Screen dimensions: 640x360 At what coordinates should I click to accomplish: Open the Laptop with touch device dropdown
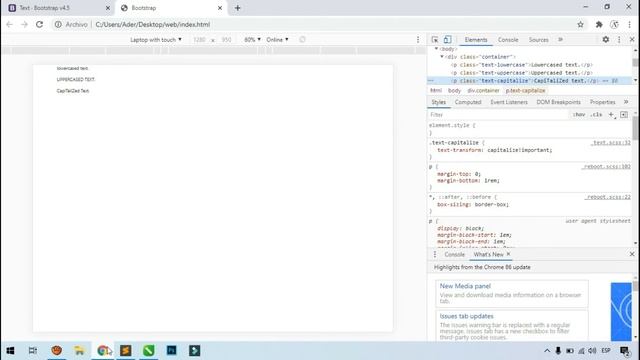[x=156, y=40]
